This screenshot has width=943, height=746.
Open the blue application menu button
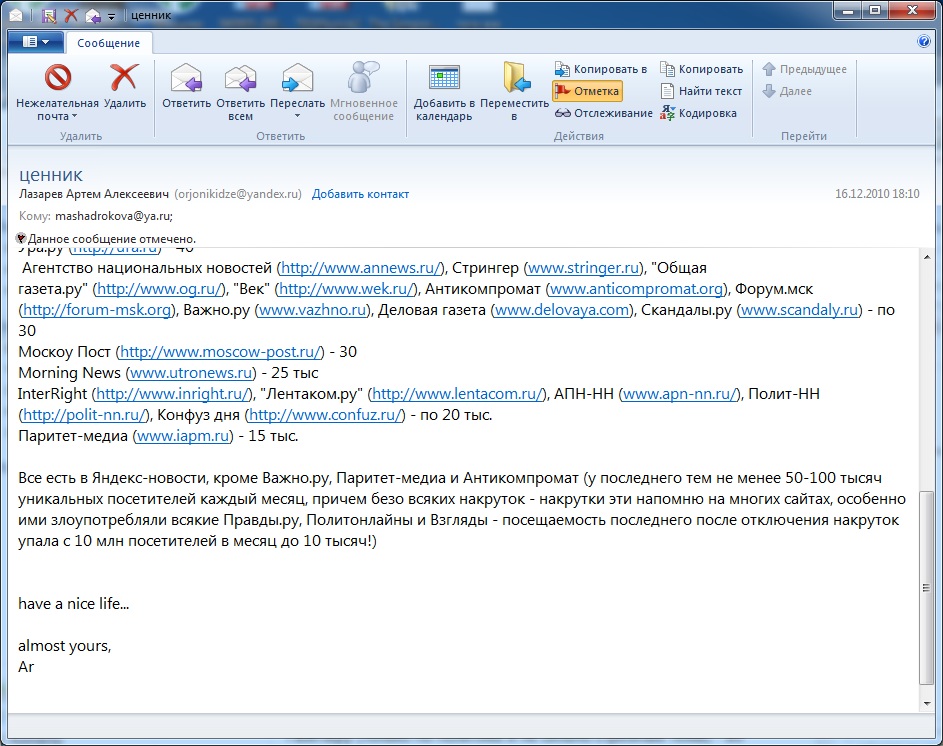[35, 42]
